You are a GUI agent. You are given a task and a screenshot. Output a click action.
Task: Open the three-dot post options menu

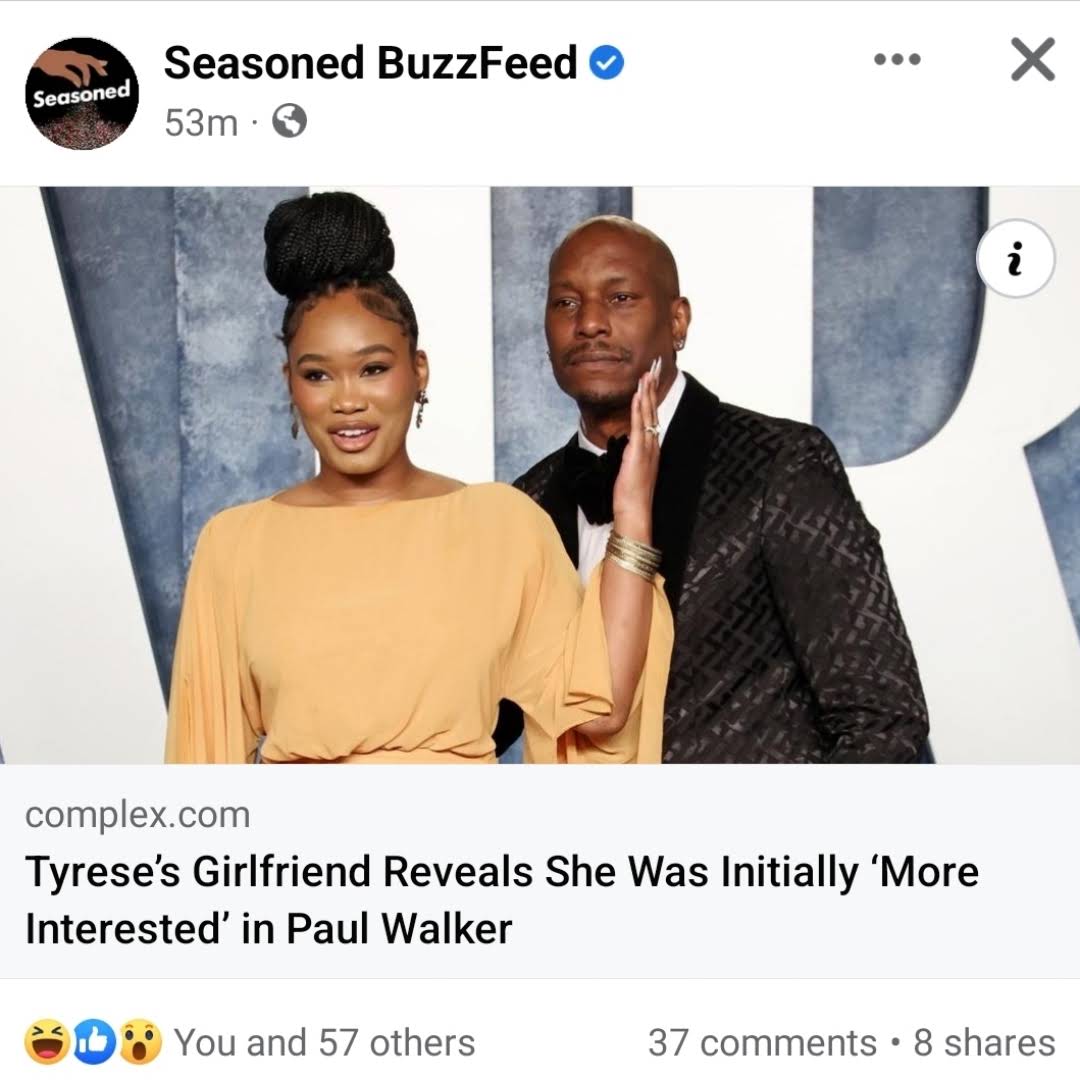(897, 60)
